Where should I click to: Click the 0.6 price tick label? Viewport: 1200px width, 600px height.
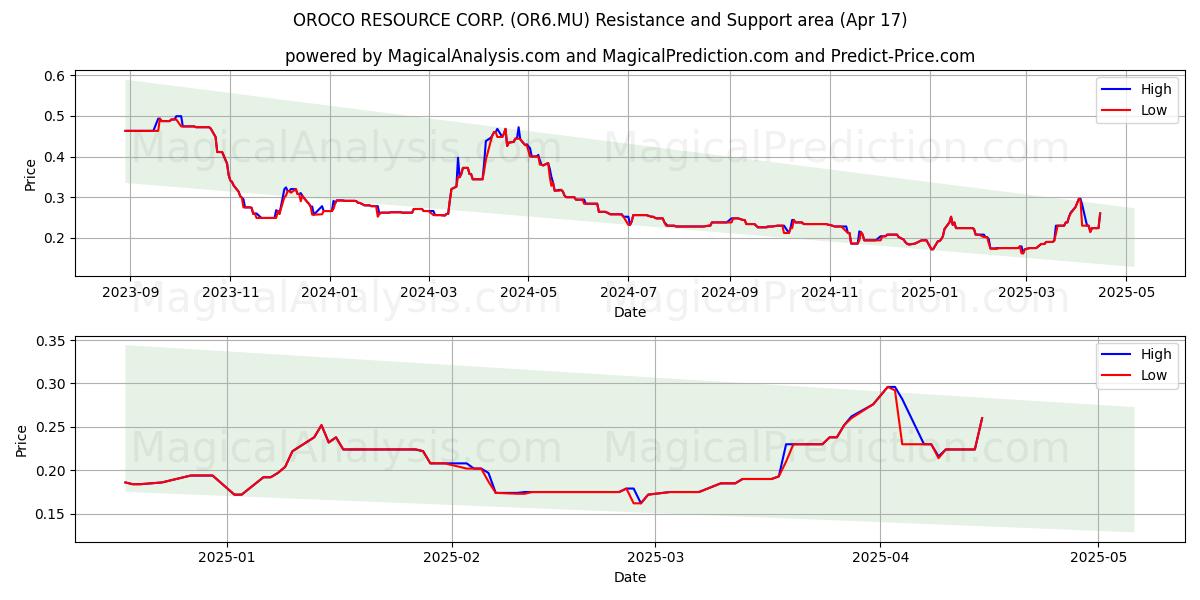[x=56, y=76]
